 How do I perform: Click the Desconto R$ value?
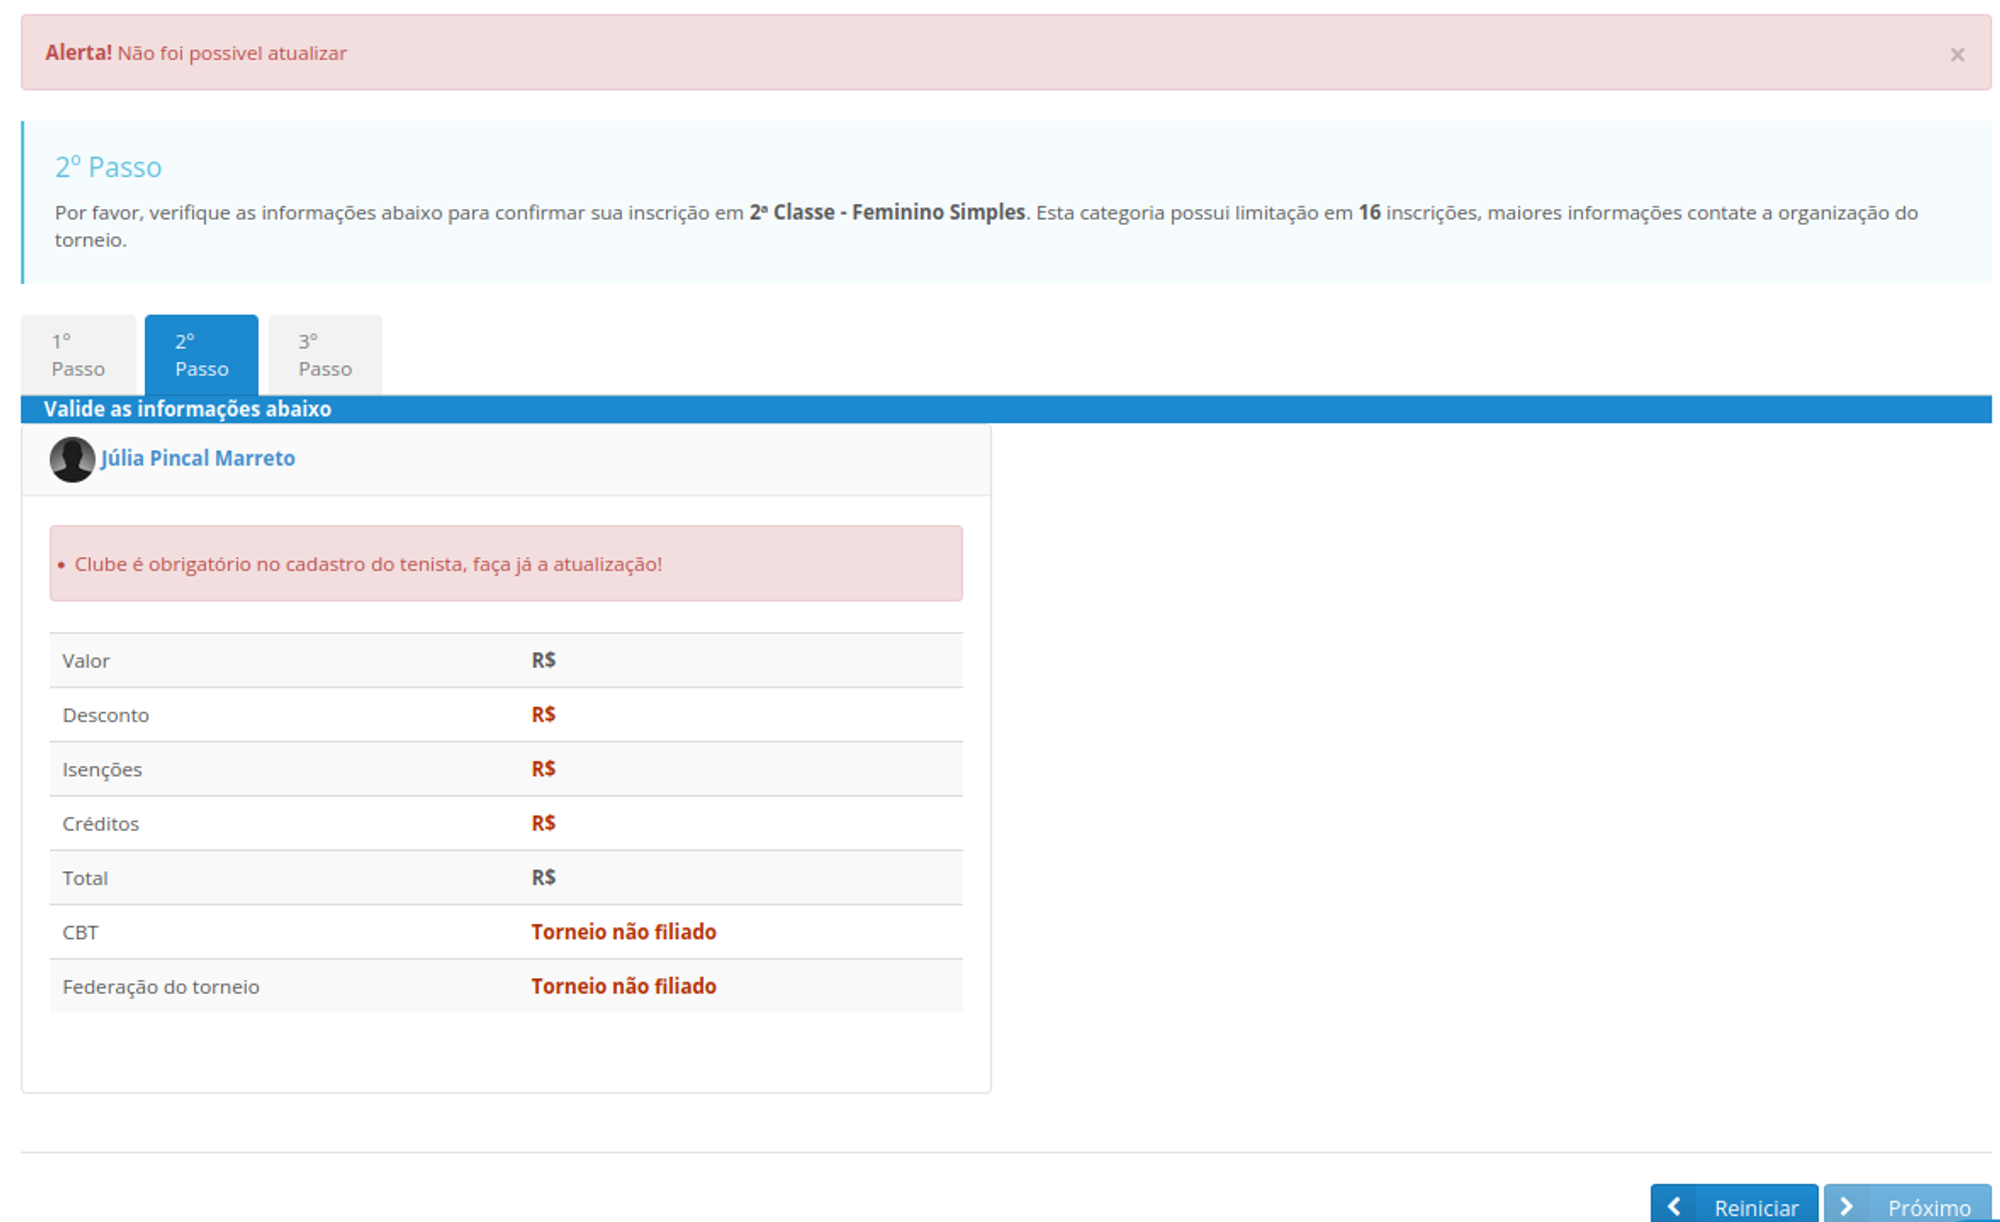tap(543, 715)
